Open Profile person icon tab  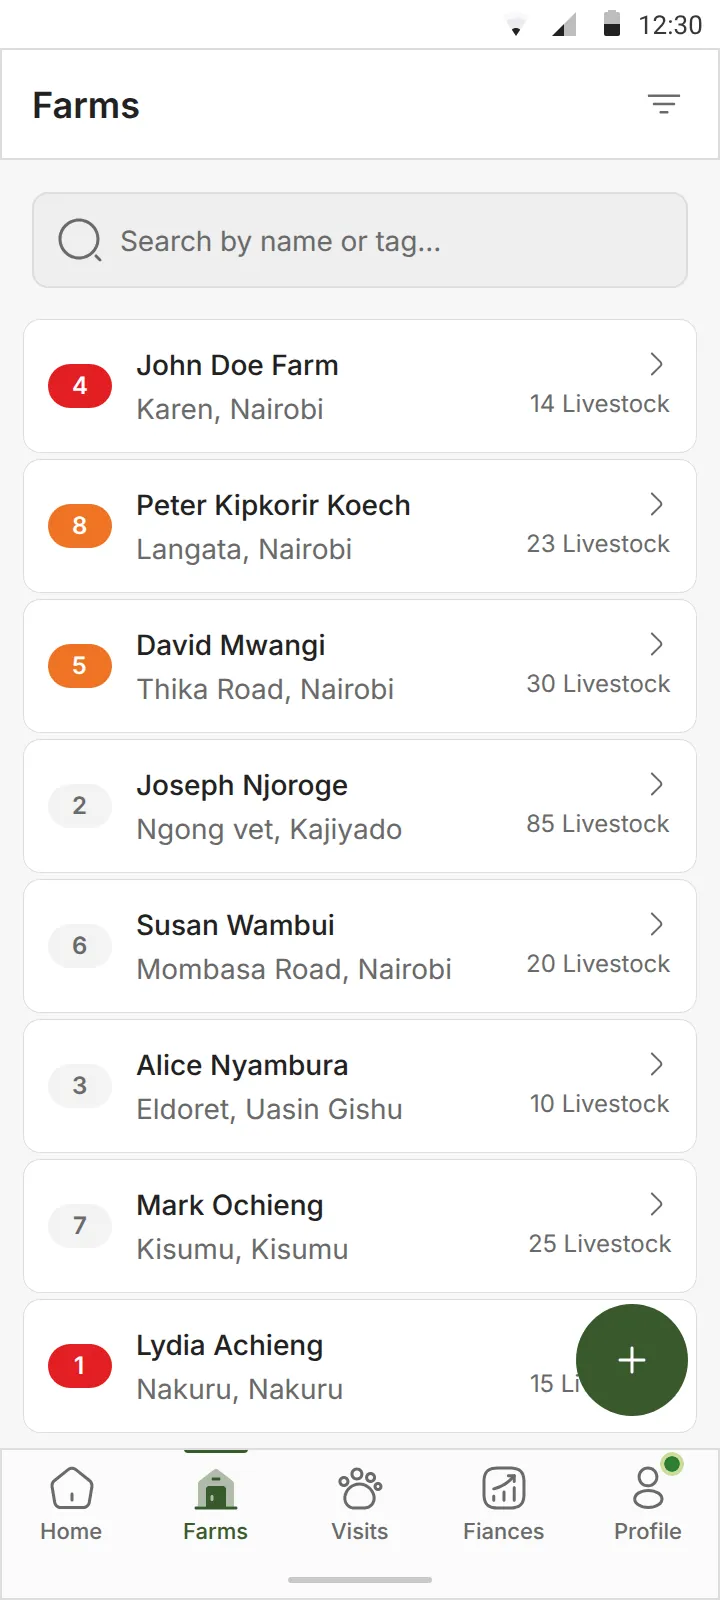point(648,1488)
